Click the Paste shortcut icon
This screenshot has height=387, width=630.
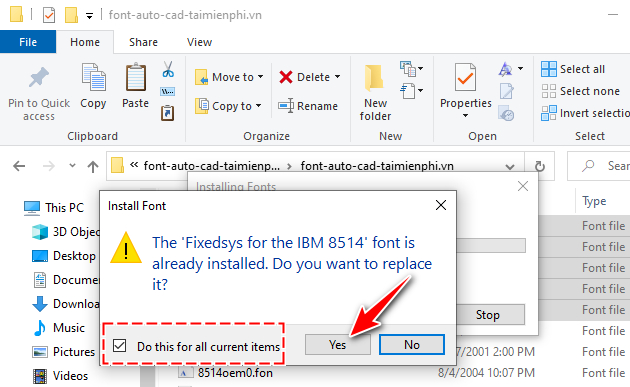168,113
